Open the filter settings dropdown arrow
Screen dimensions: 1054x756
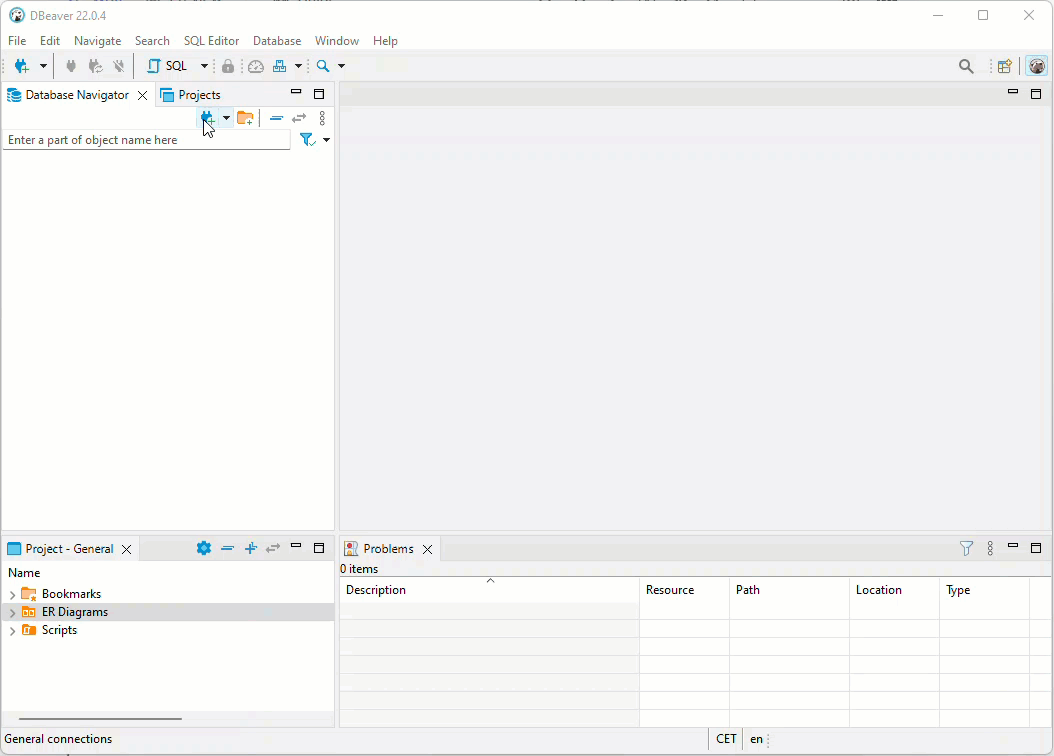(327, 140)
